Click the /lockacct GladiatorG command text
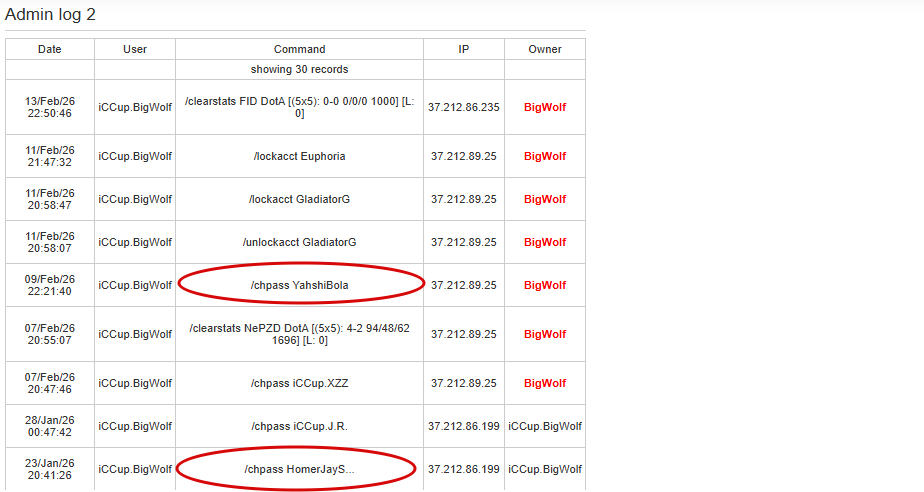924x492 pixels. pyautogui.click(x=299, y=199)
